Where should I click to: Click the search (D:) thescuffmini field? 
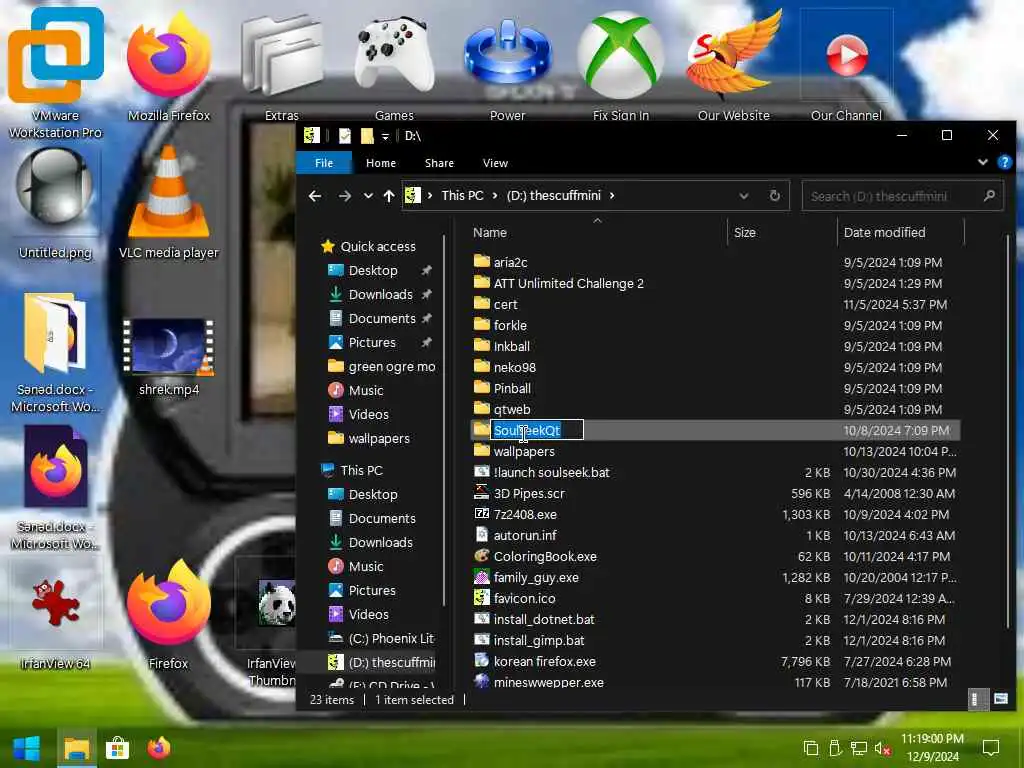(x=903, y=196)
